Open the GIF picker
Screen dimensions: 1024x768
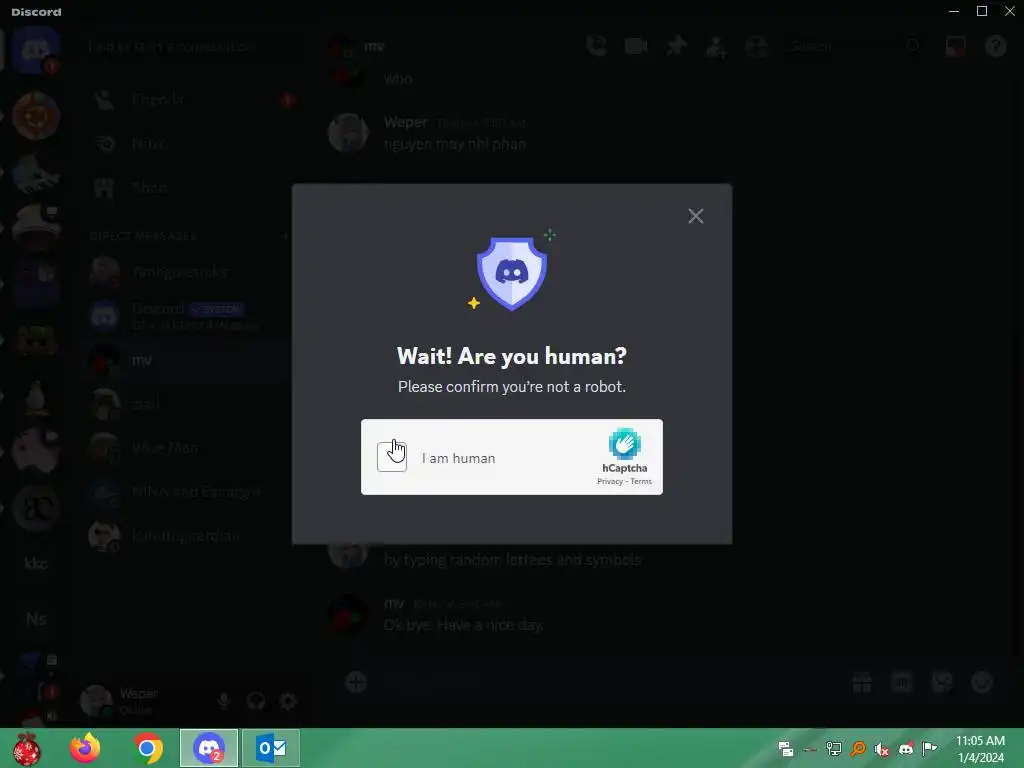tap(902, 682)
